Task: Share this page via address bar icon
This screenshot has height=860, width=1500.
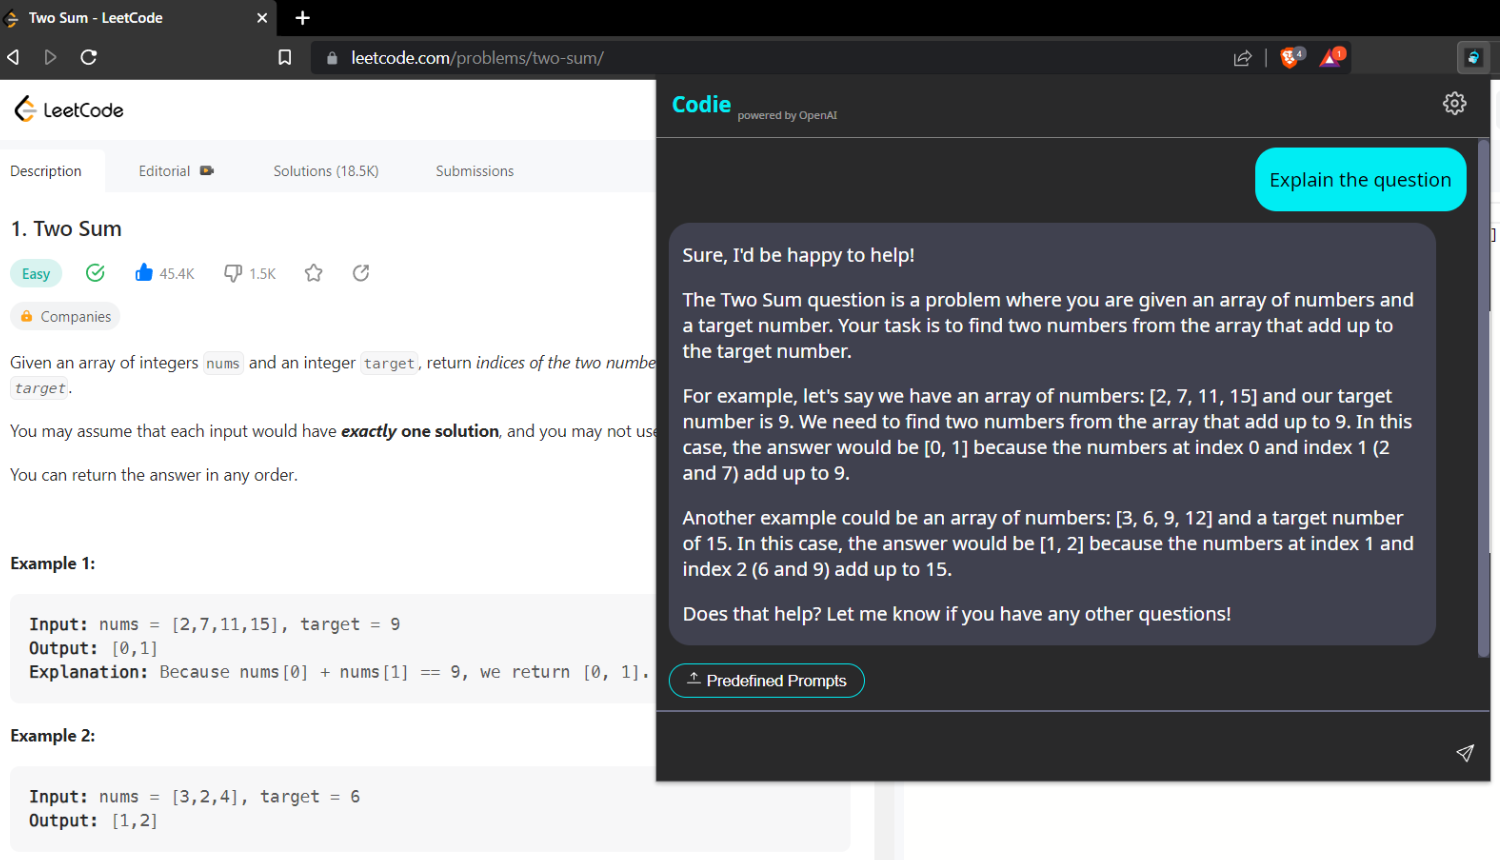Action: click(x=1242, y=58)
